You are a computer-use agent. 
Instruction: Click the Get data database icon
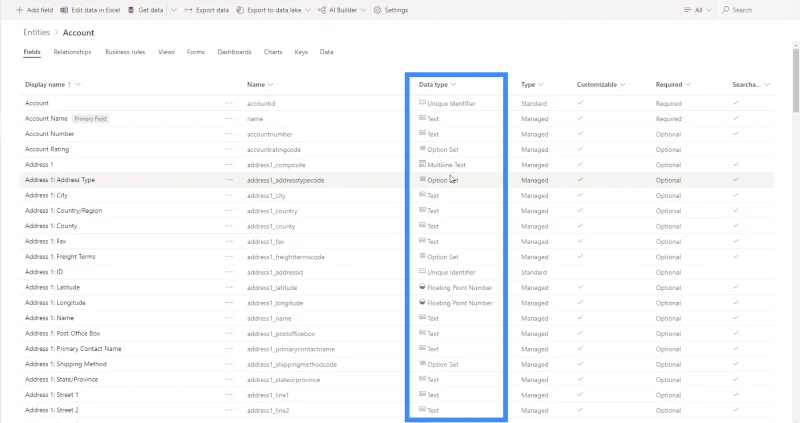click(x=131, y=10)
